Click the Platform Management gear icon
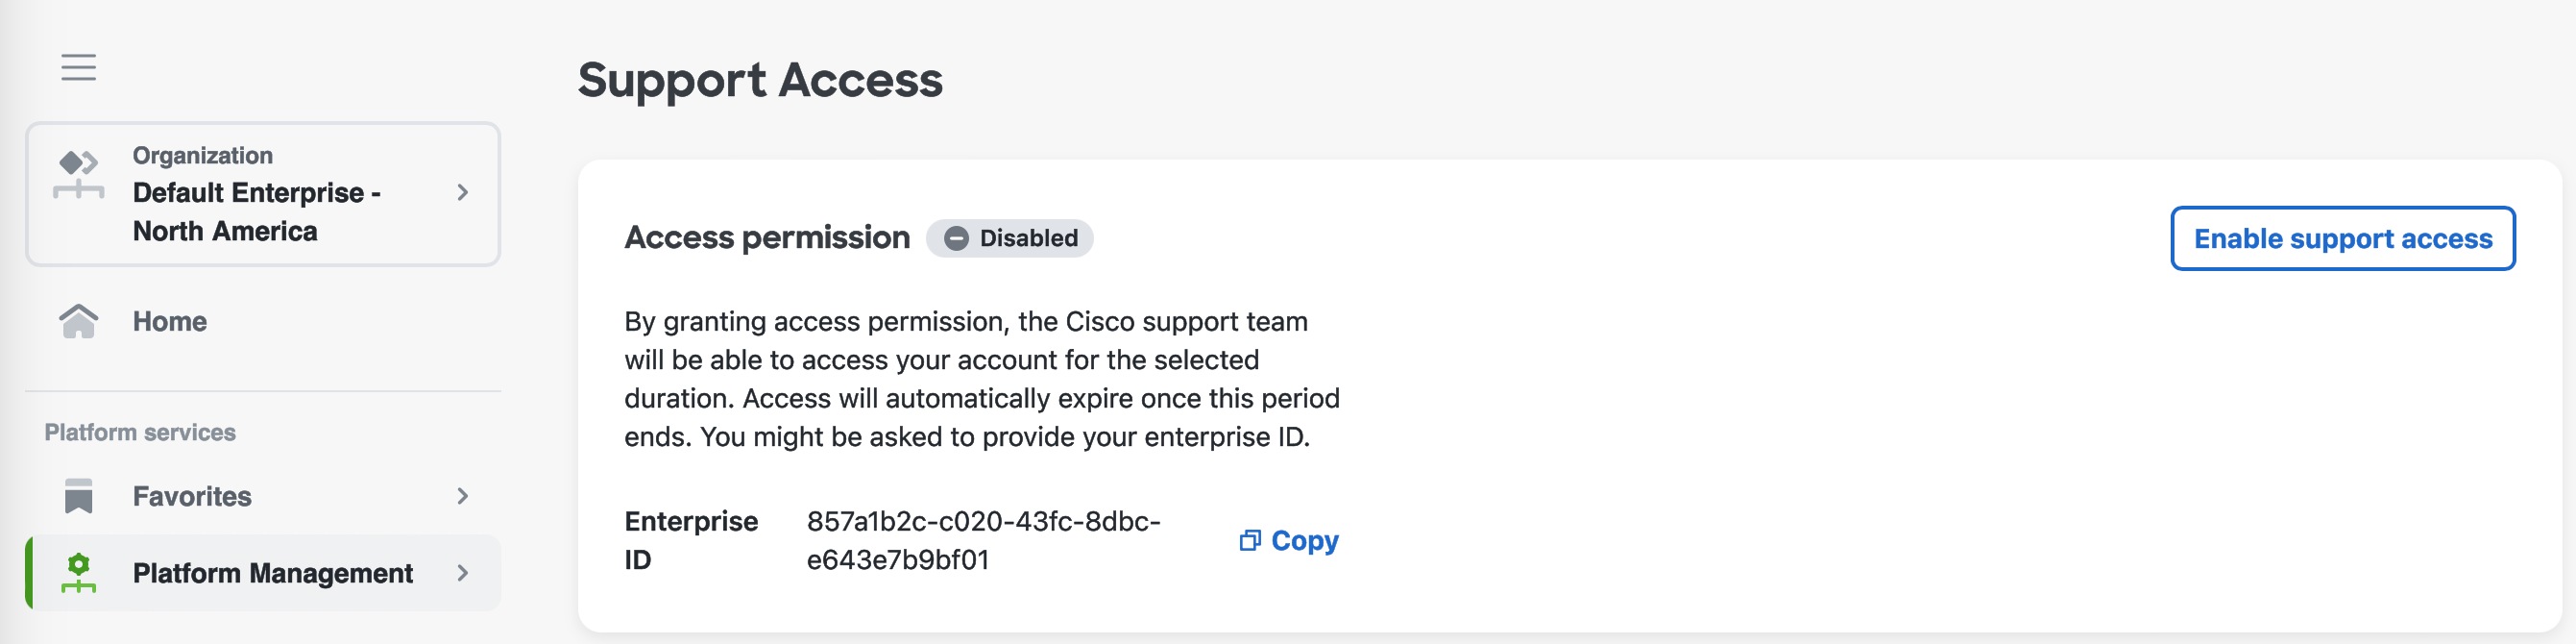This screenshot has width=2576, height=644. pyautogui.click(x=78, y=573)
